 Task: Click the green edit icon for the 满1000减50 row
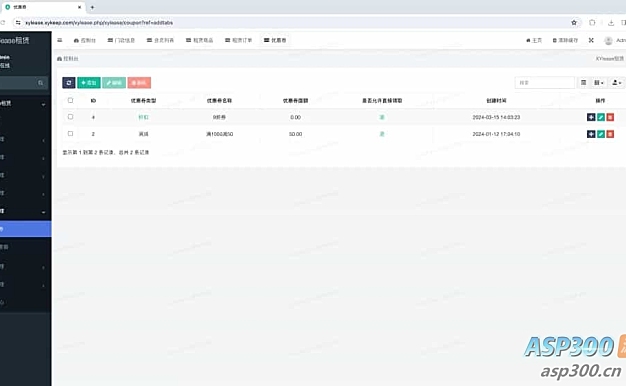click(x=600, y=134)
